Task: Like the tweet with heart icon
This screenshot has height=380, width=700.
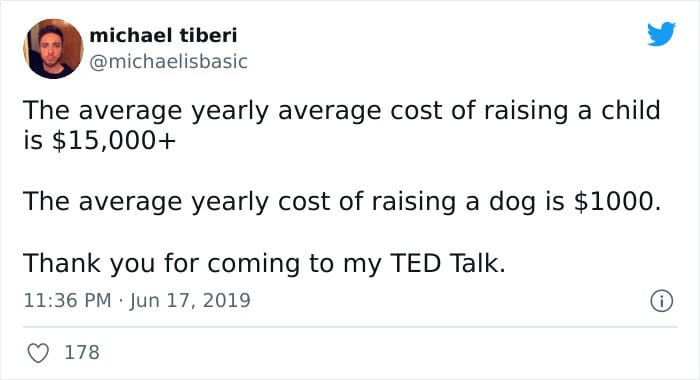Action: pyautogui.click(x=38, y=353)
